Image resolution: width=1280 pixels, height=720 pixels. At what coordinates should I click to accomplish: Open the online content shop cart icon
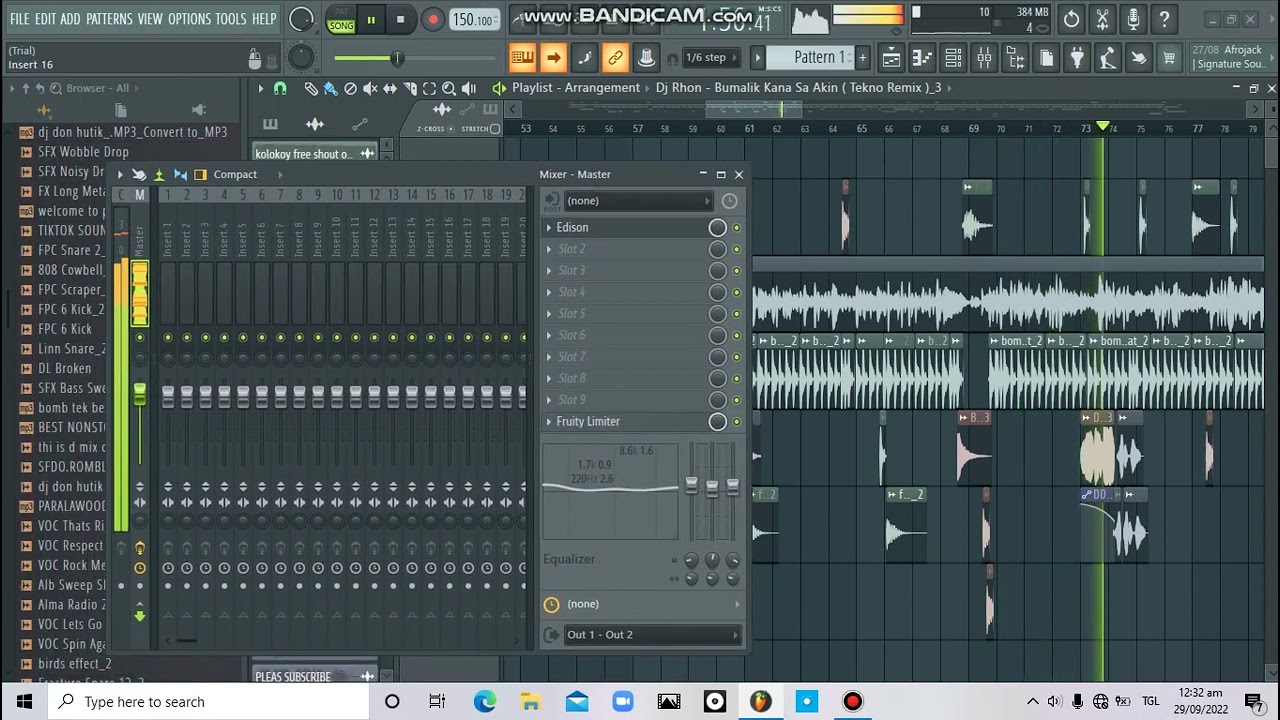[1169, 58]
